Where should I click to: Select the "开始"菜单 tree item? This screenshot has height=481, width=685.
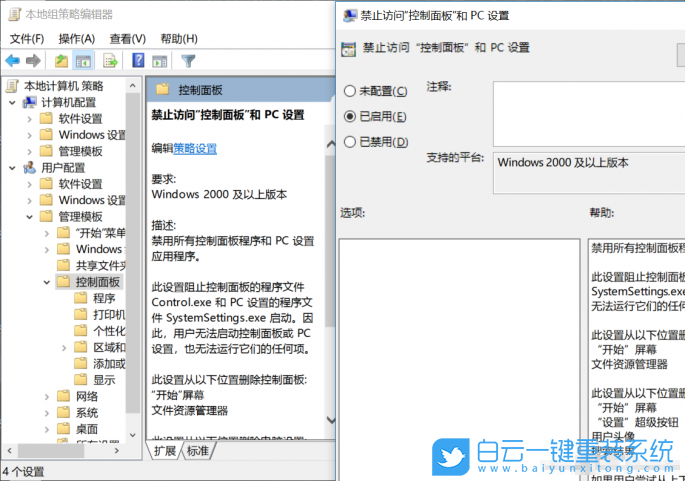tap(100, 233)
